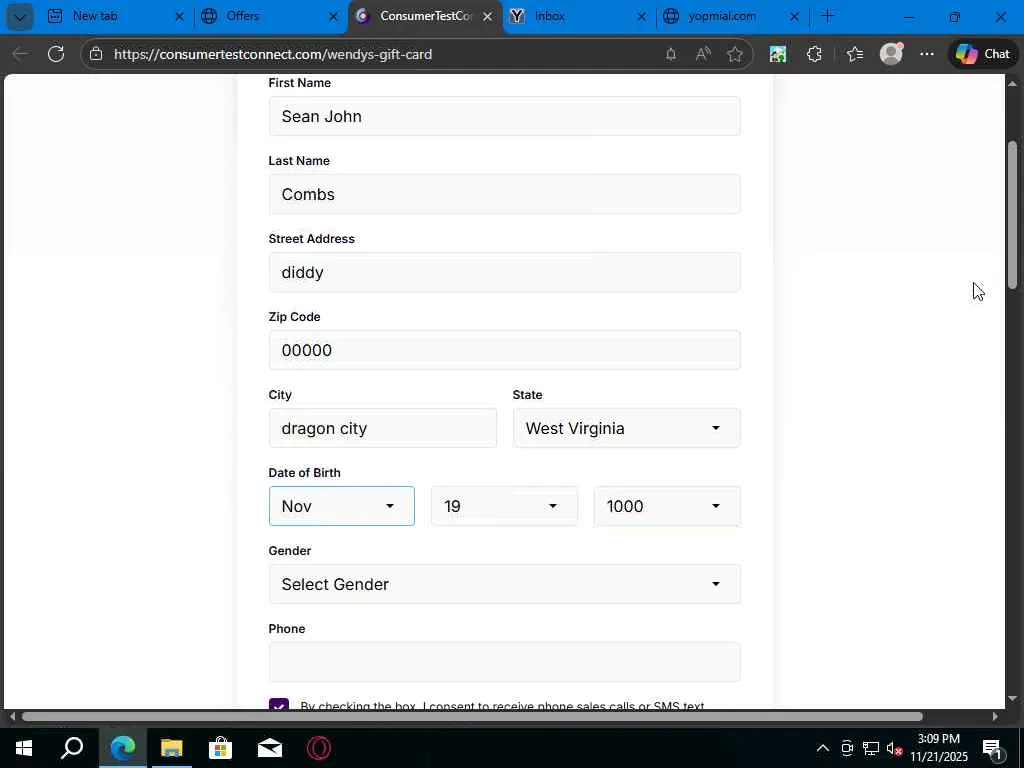Click the notification bell in address bar
This screenshot has width=1024, height=768.
click(x=671, y=54)
